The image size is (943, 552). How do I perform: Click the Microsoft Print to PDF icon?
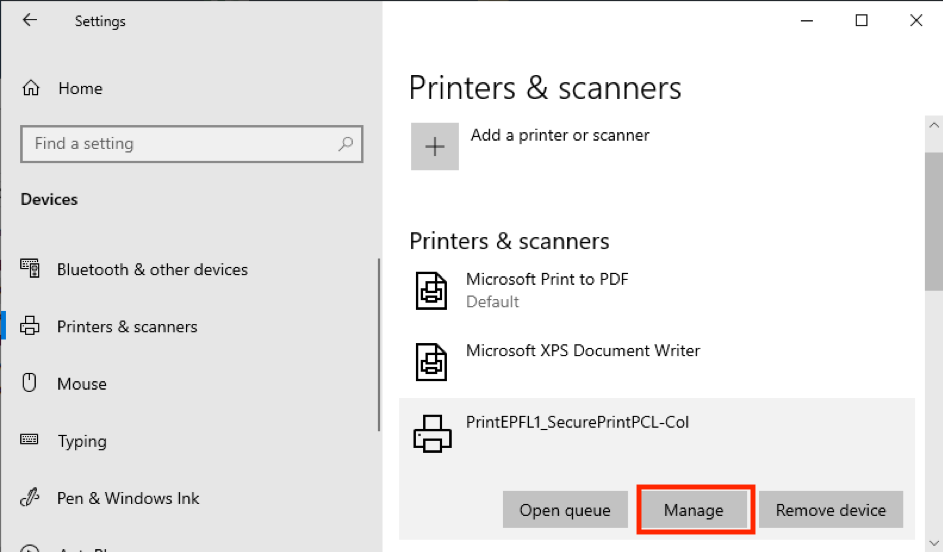(431, 291)
